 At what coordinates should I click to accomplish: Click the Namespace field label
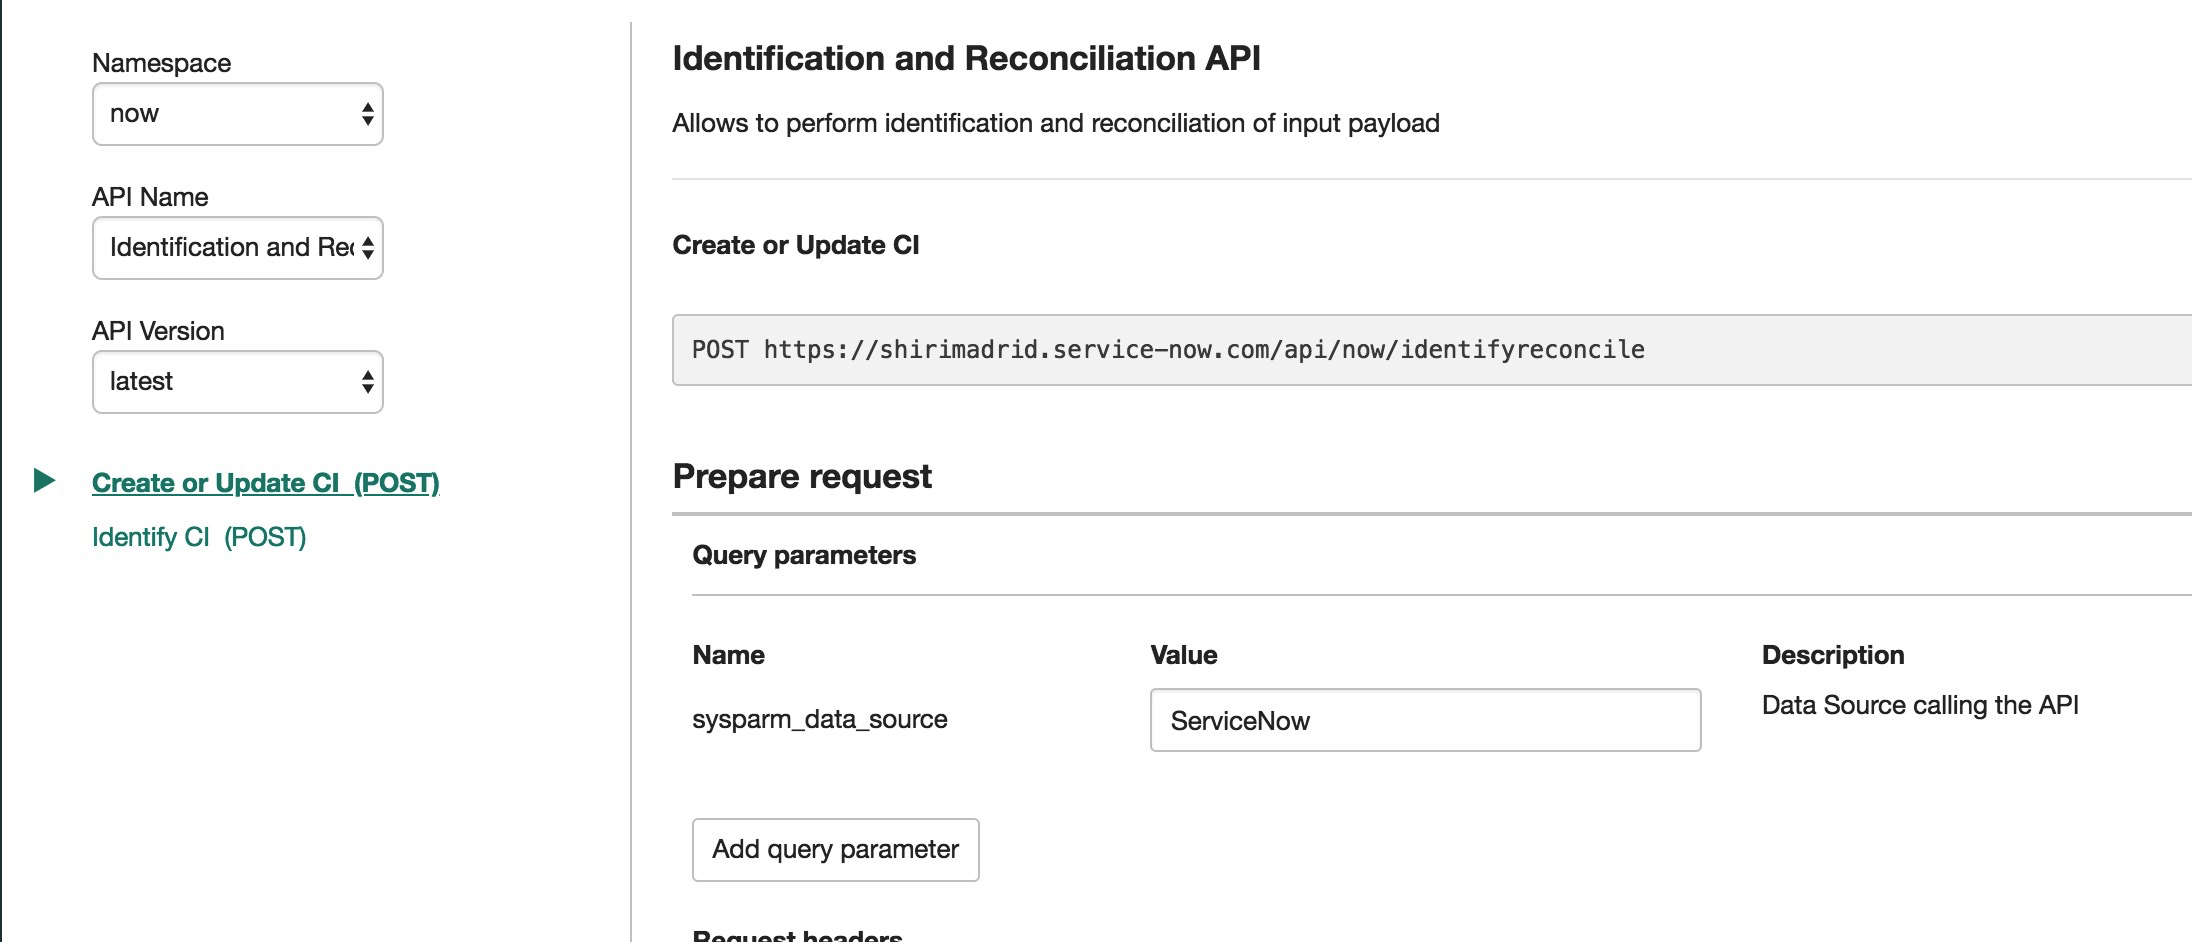tap(162, 63)
